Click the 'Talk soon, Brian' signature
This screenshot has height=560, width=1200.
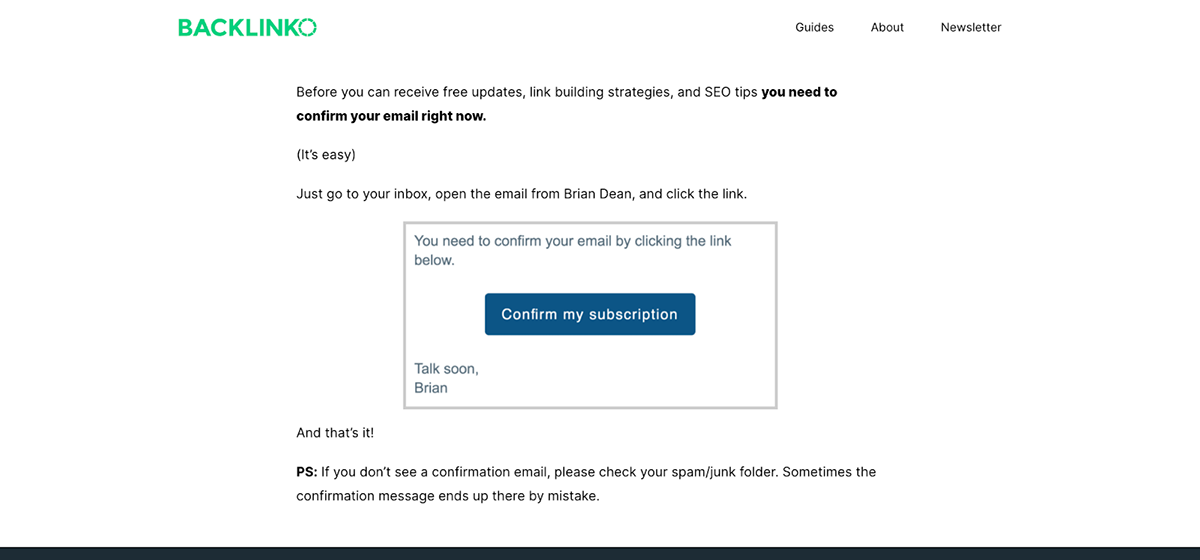pos(446,378)
